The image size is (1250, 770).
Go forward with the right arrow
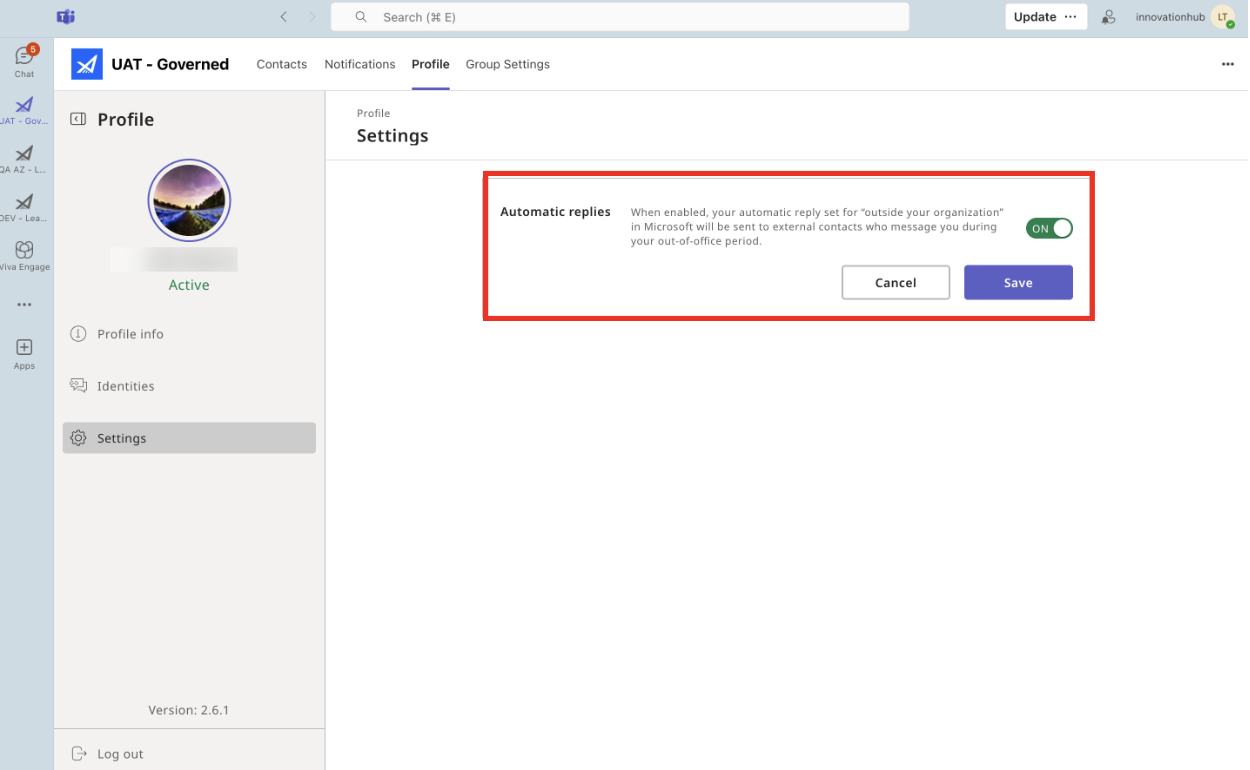[312, 17]
